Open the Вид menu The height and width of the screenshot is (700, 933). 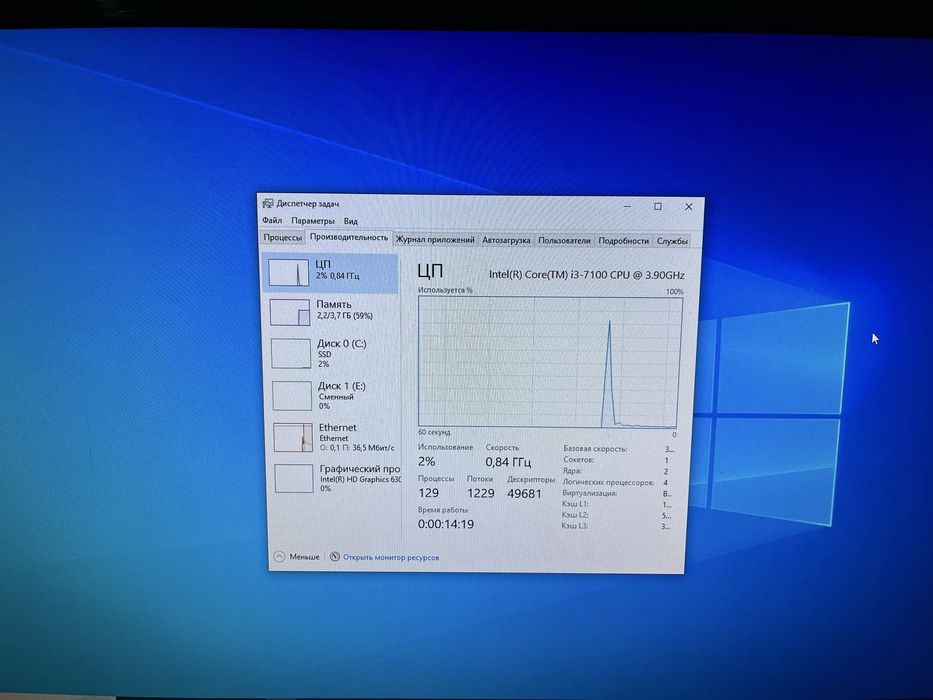pyautogui.click(x=350, y=221)
